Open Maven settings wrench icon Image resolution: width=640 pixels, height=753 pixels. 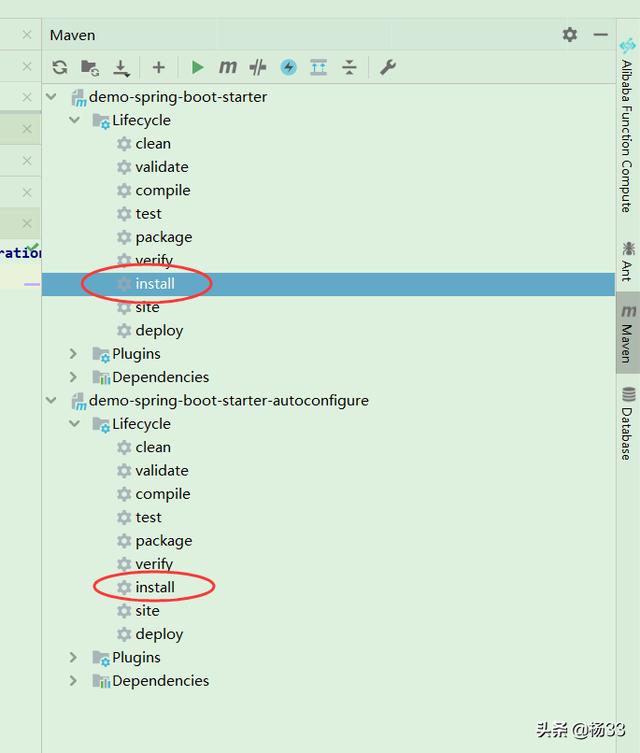(x=388, y=67)
